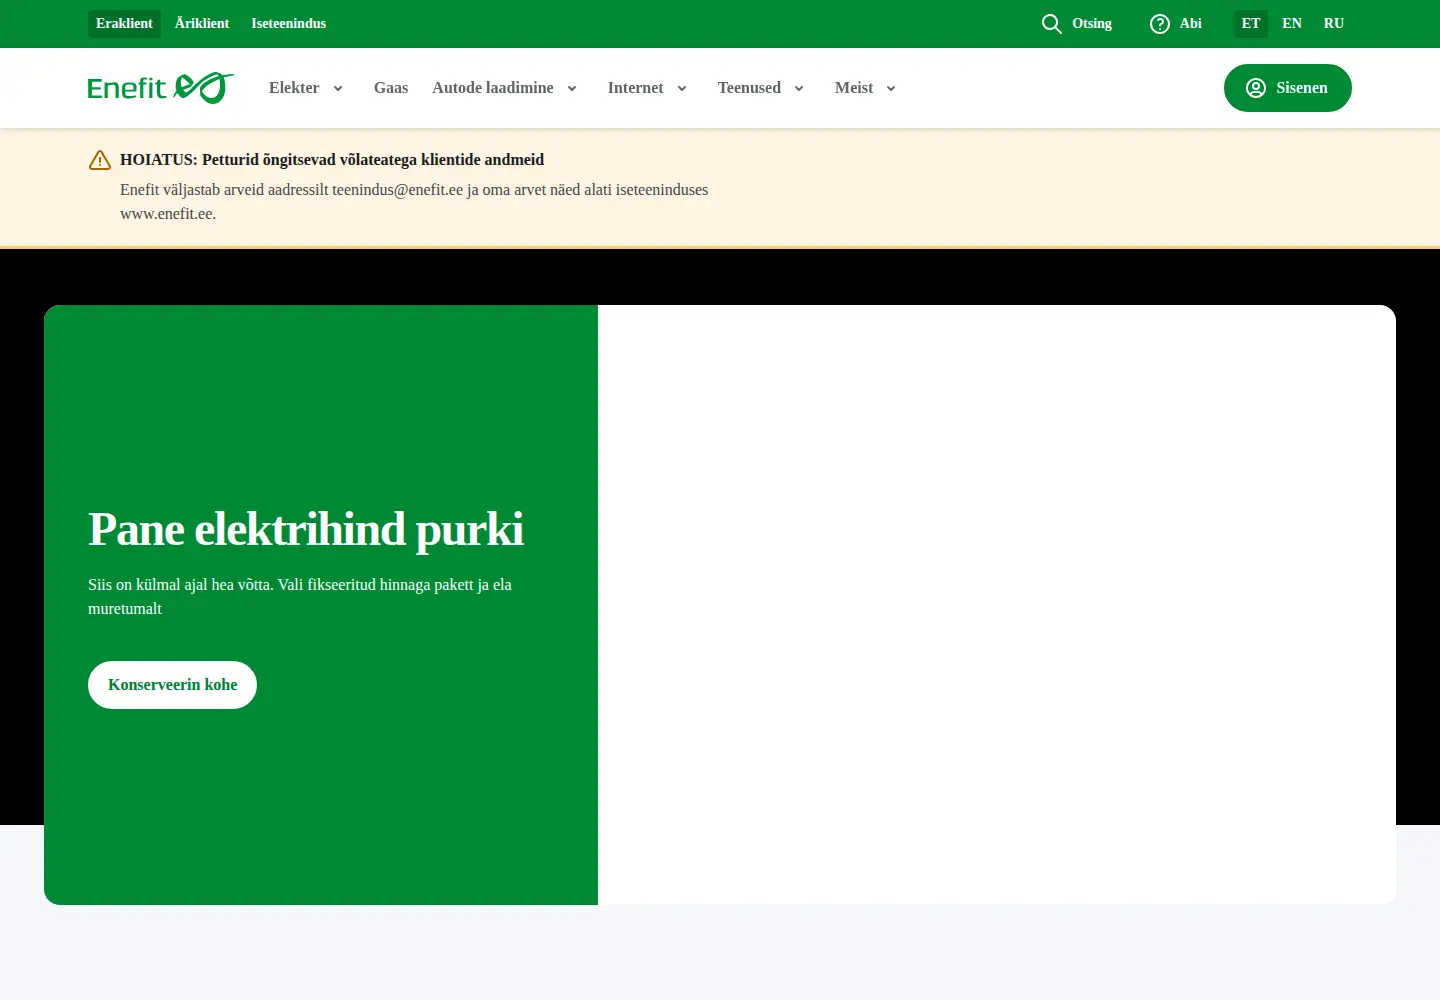Viewport: 1440px width, 1000px height.
Task: Switch language to RU
Action: pyautogui.click(x=1334, y=24)
